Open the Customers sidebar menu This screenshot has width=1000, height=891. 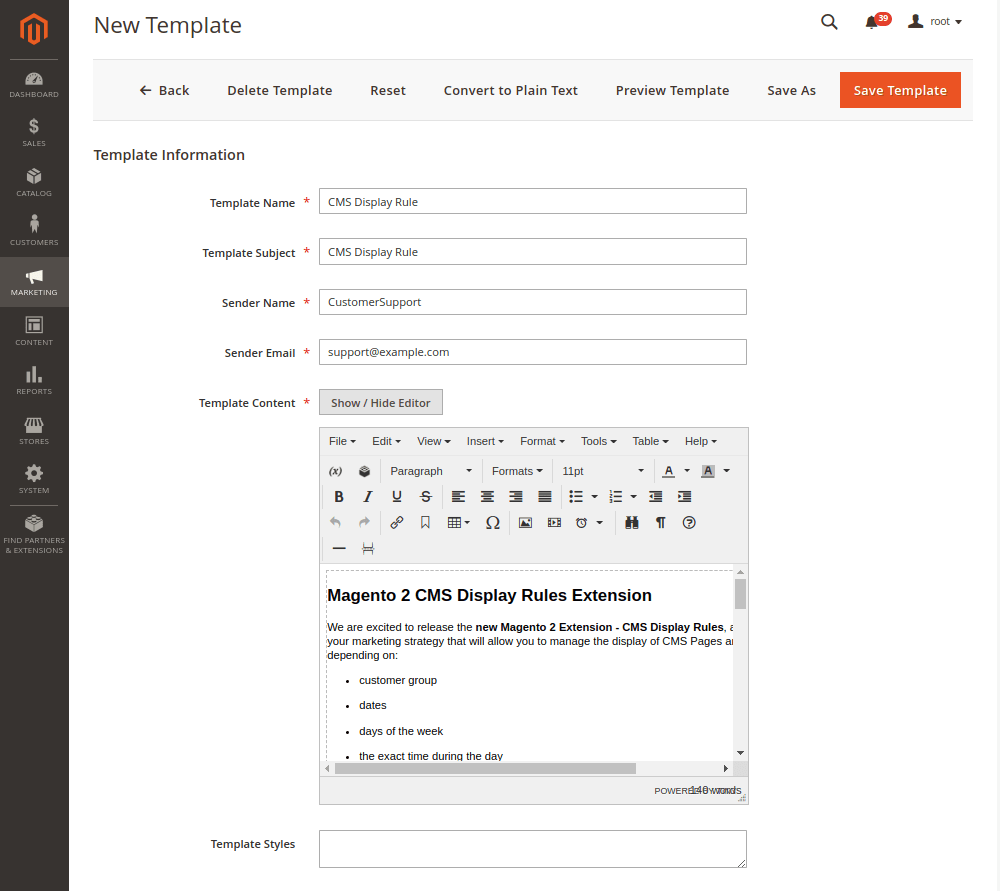pyautogui.click(x=34, y=232)
